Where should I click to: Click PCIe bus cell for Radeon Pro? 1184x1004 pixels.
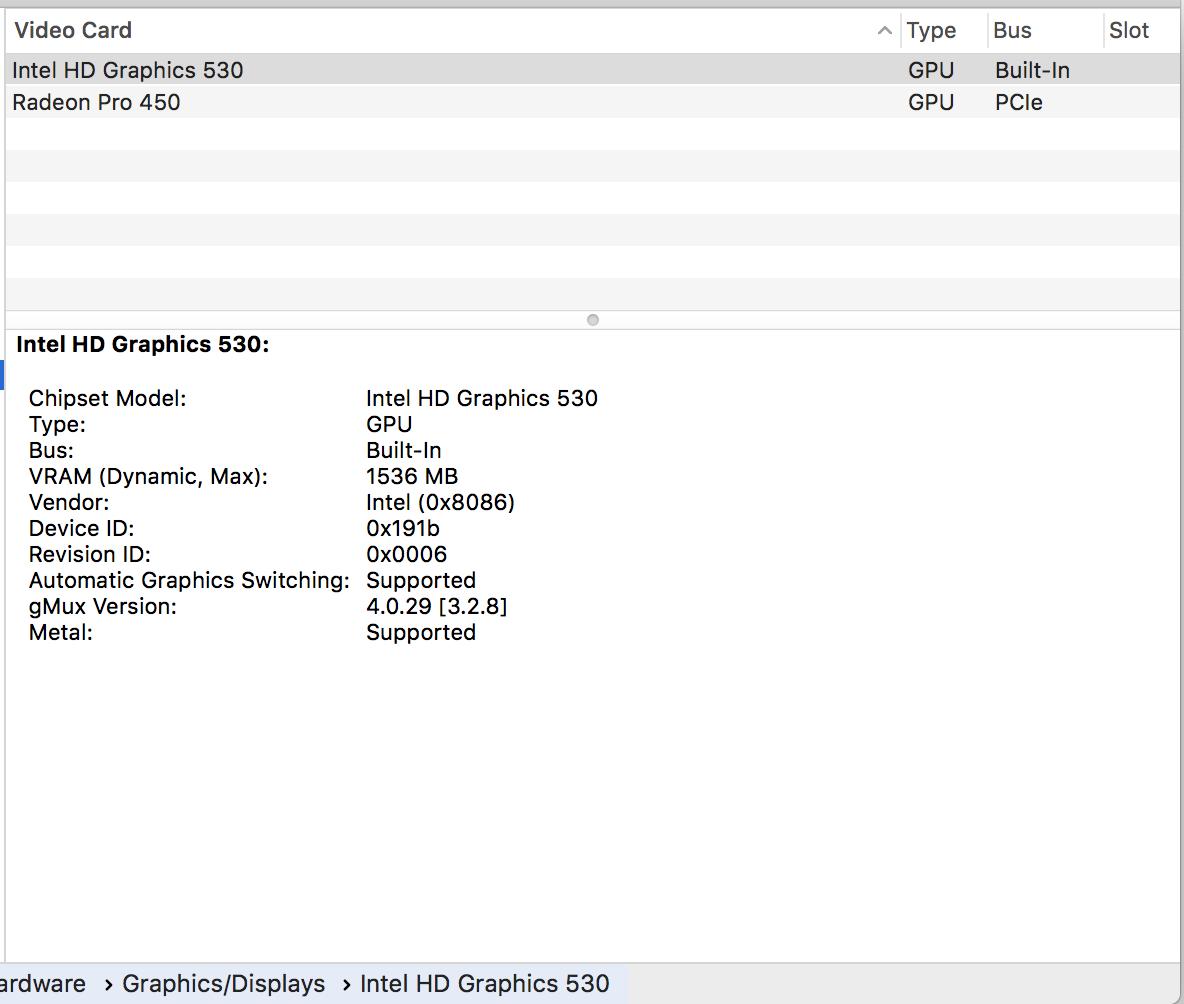[1019, 102]
